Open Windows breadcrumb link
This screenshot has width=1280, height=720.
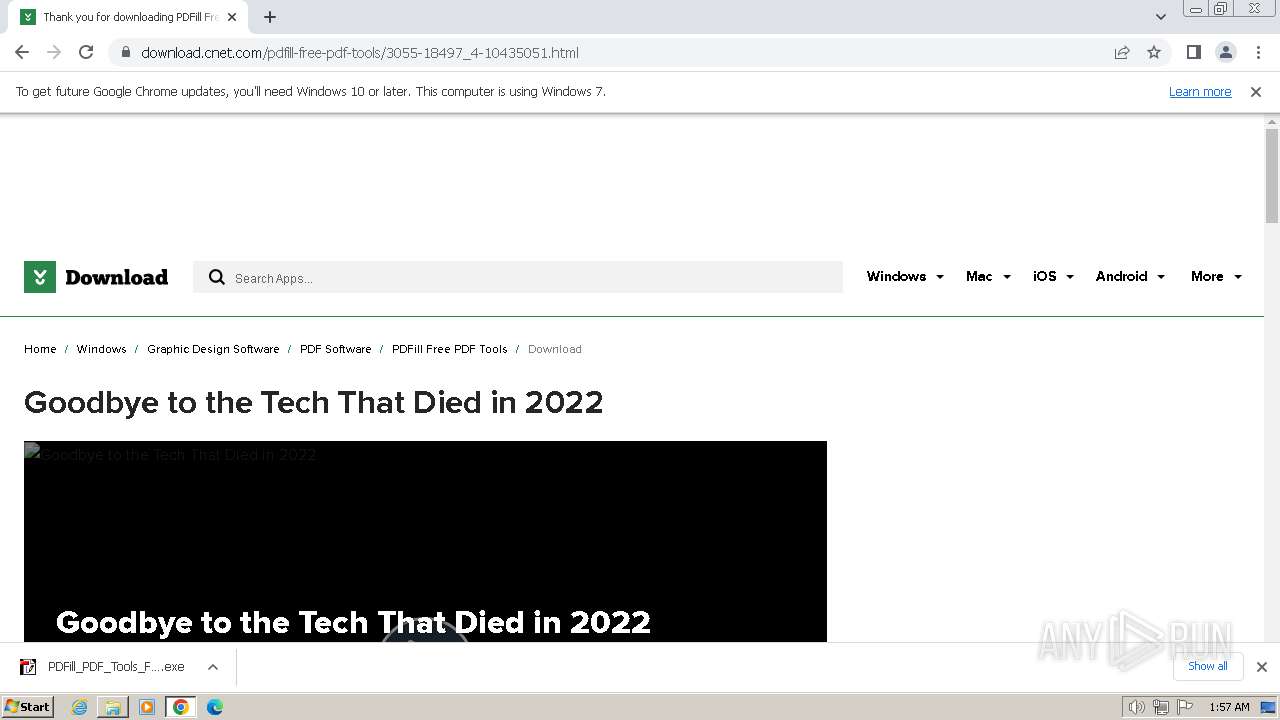[101, 349]
